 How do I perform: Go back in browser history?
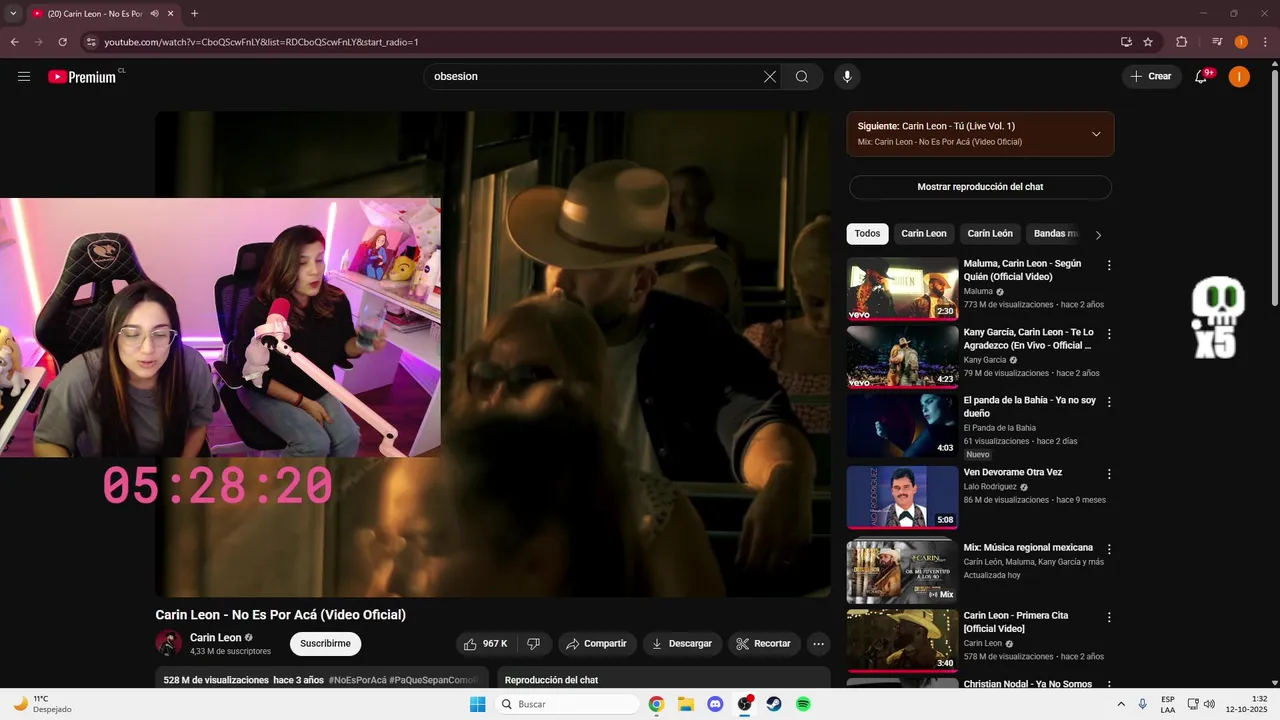point(15,42)
